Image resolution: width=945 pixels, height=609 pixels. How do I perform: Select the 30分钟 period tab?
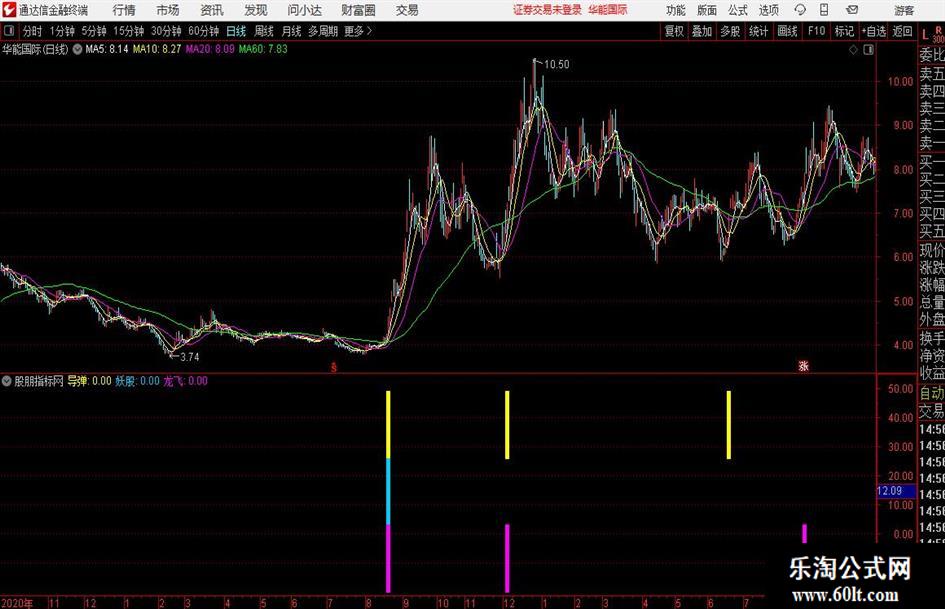coord(166,31)
